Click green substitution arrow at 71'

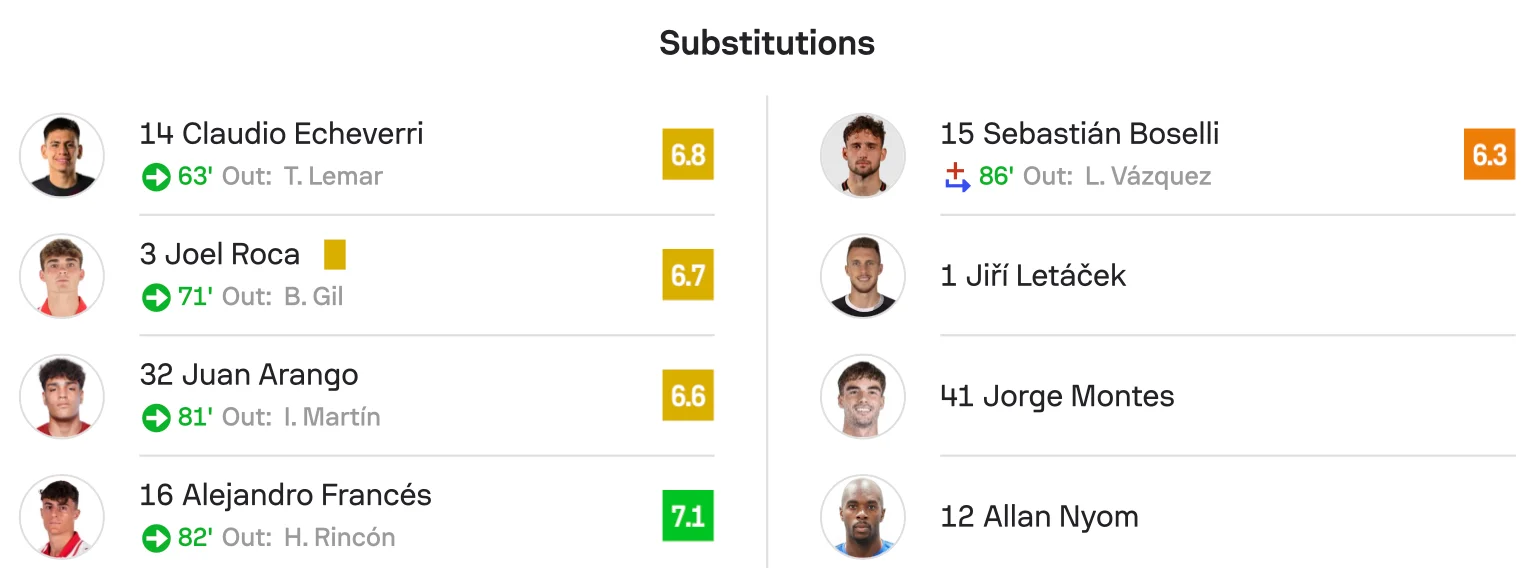156,298
